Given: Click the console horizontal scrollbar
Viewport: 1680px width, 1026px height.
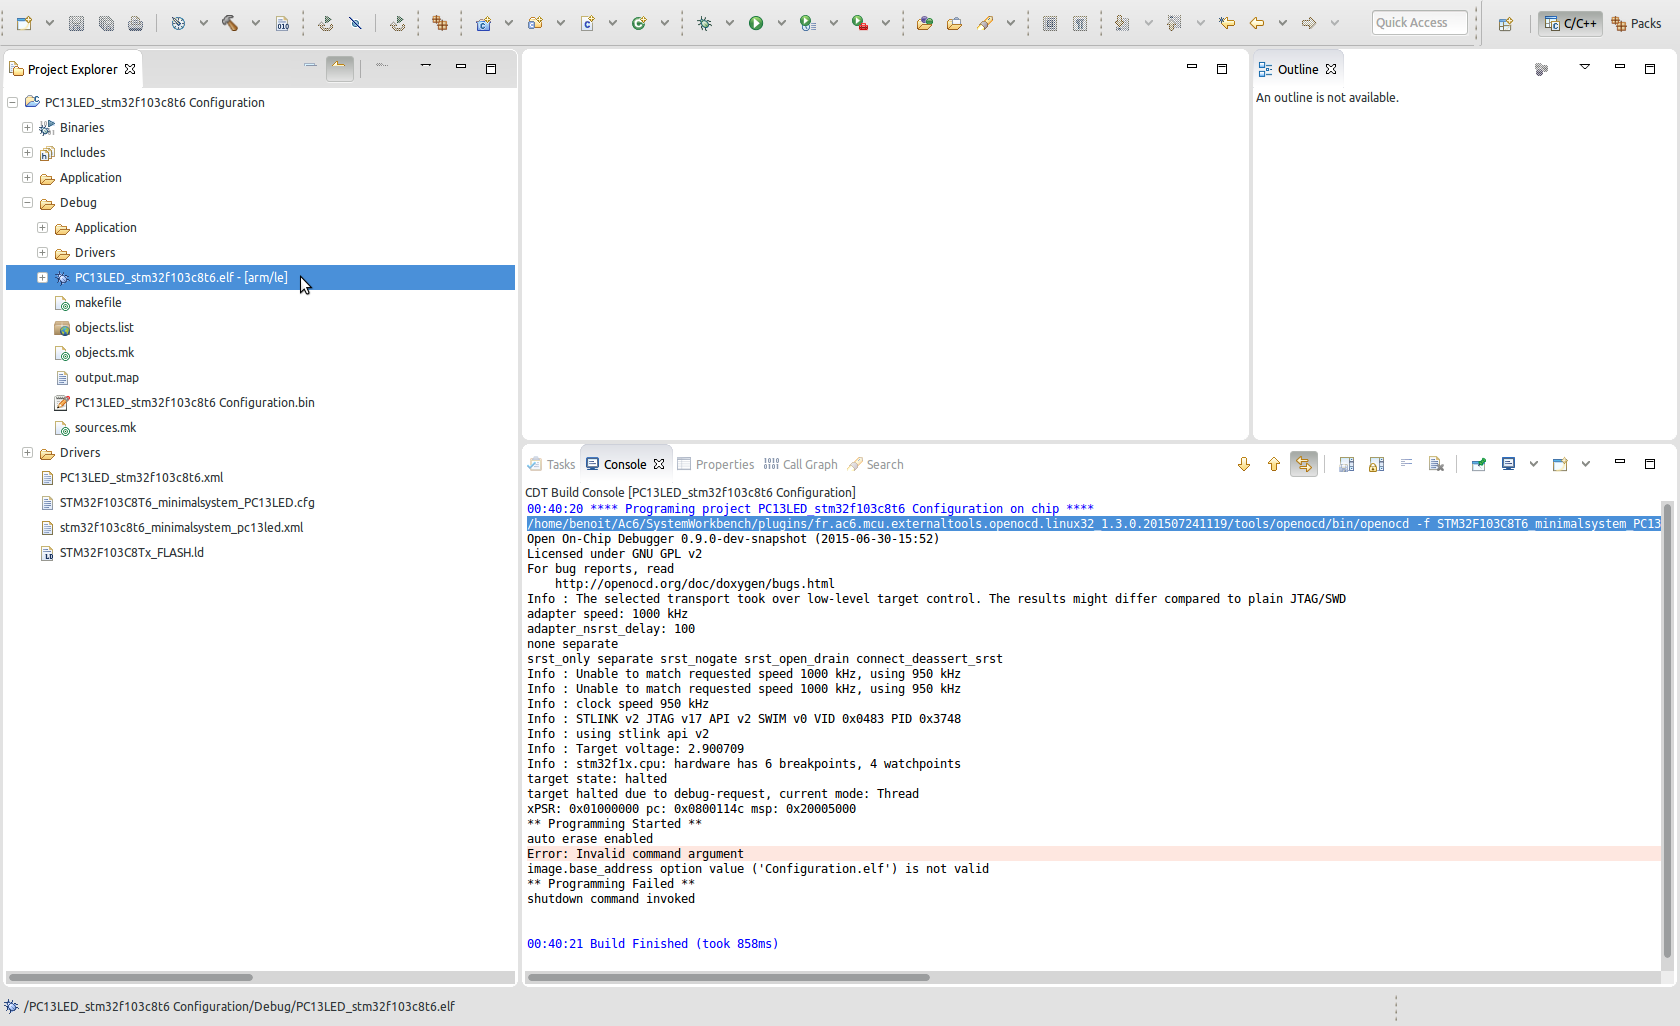Looking at the screenshot, I should pos(728,977).
